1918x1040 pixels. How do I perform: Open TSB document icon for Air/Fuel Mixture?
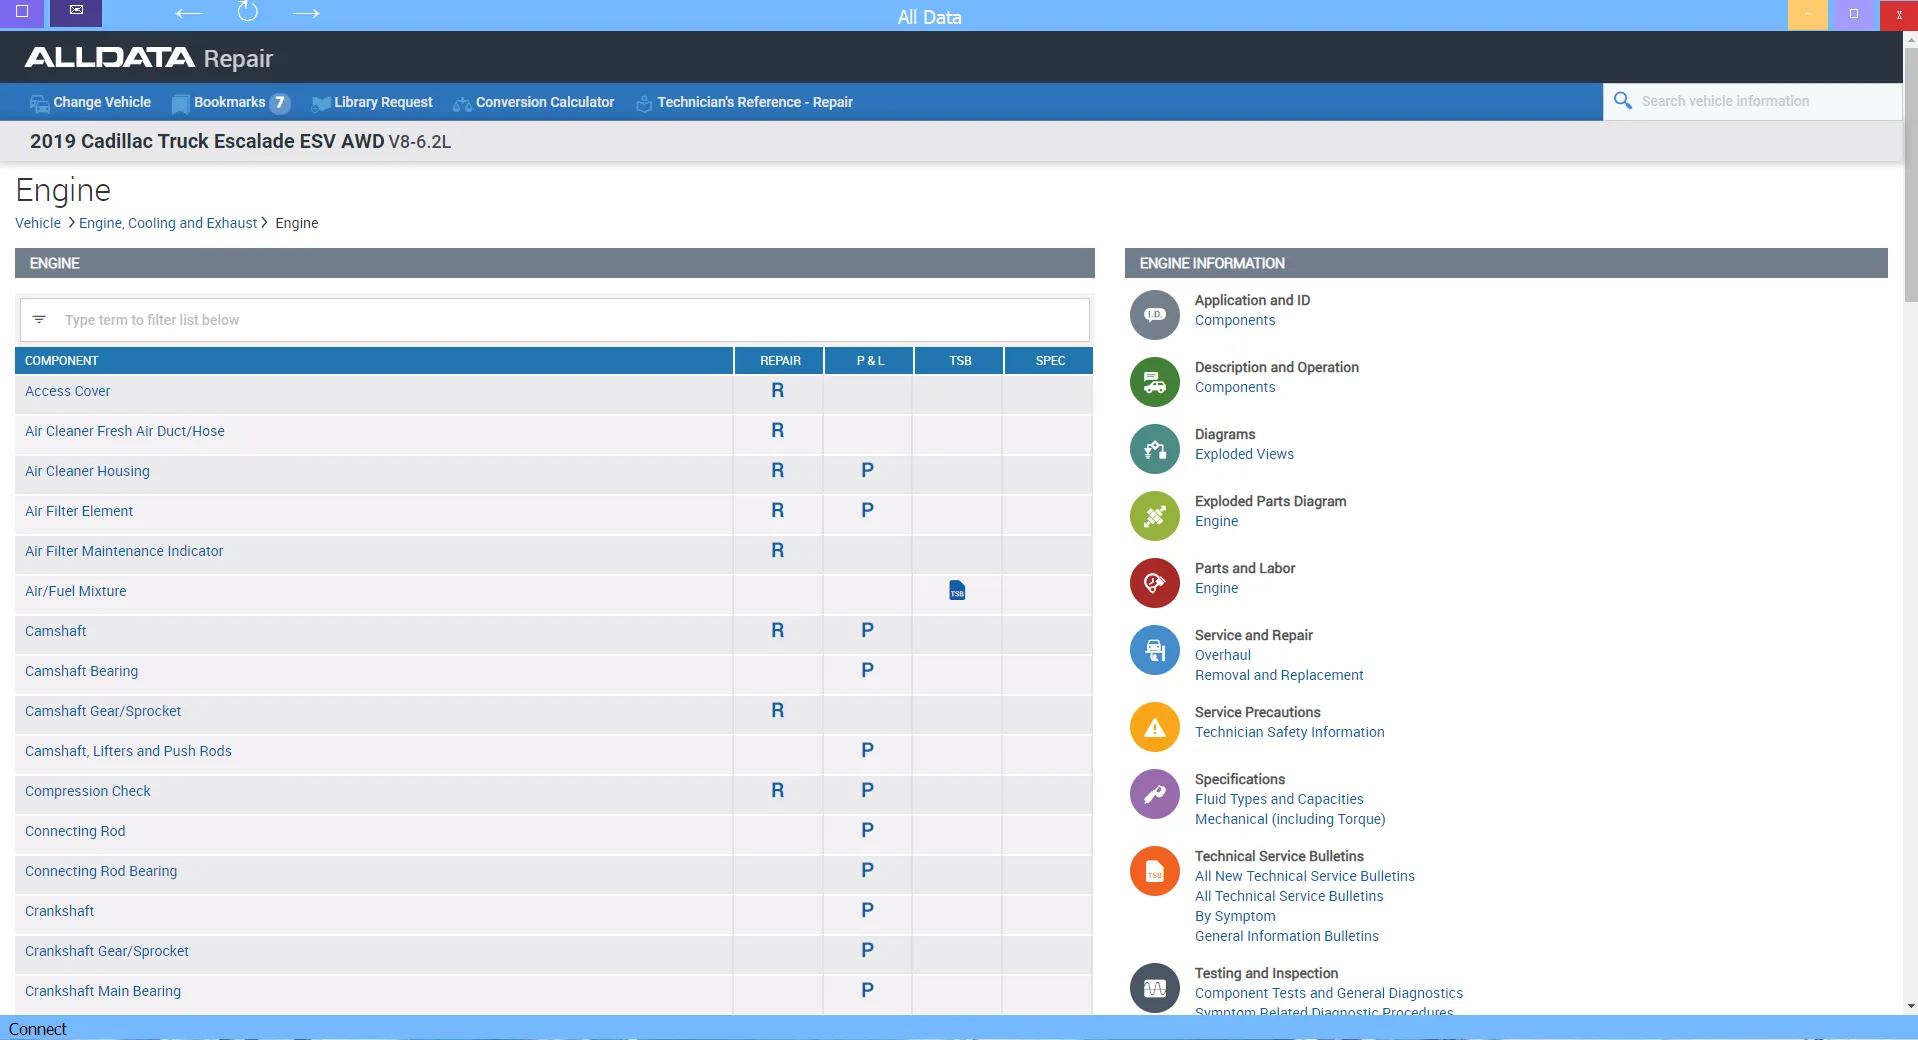click(x=957, y=591)
